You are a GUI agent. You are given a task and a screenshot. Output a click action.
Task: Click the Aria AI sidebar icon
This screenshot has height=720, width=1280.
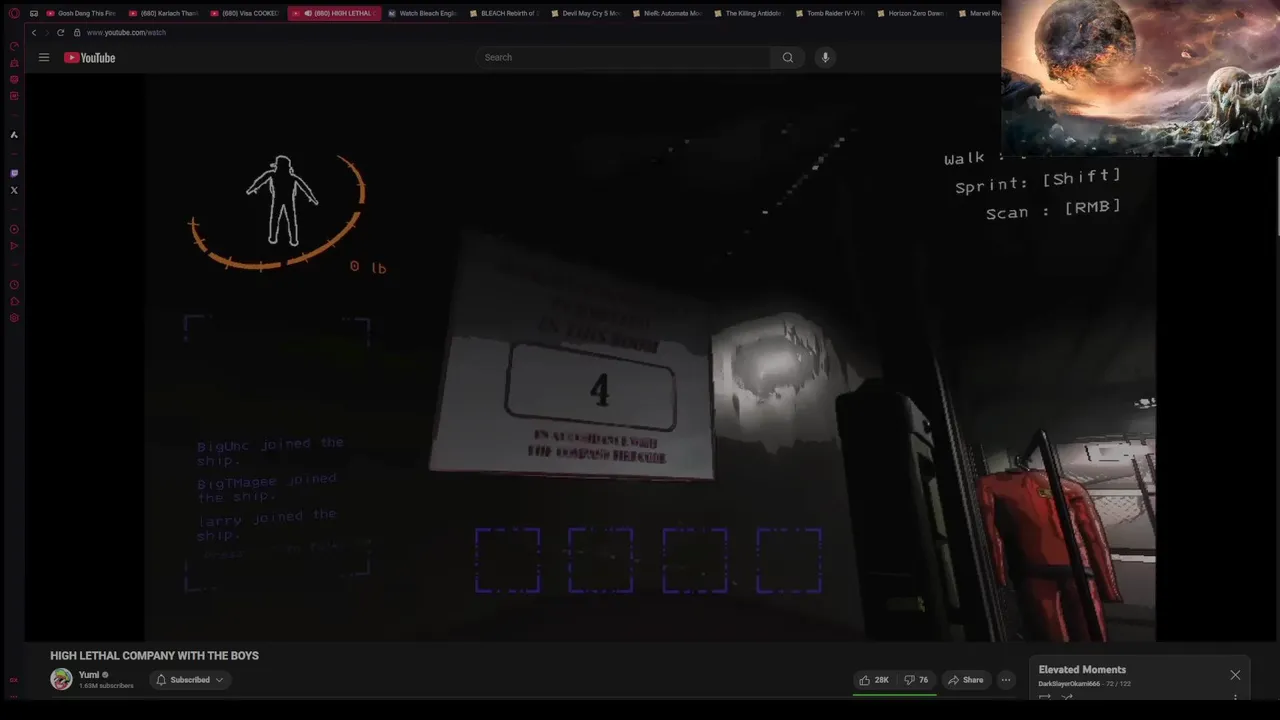(14, 134)
